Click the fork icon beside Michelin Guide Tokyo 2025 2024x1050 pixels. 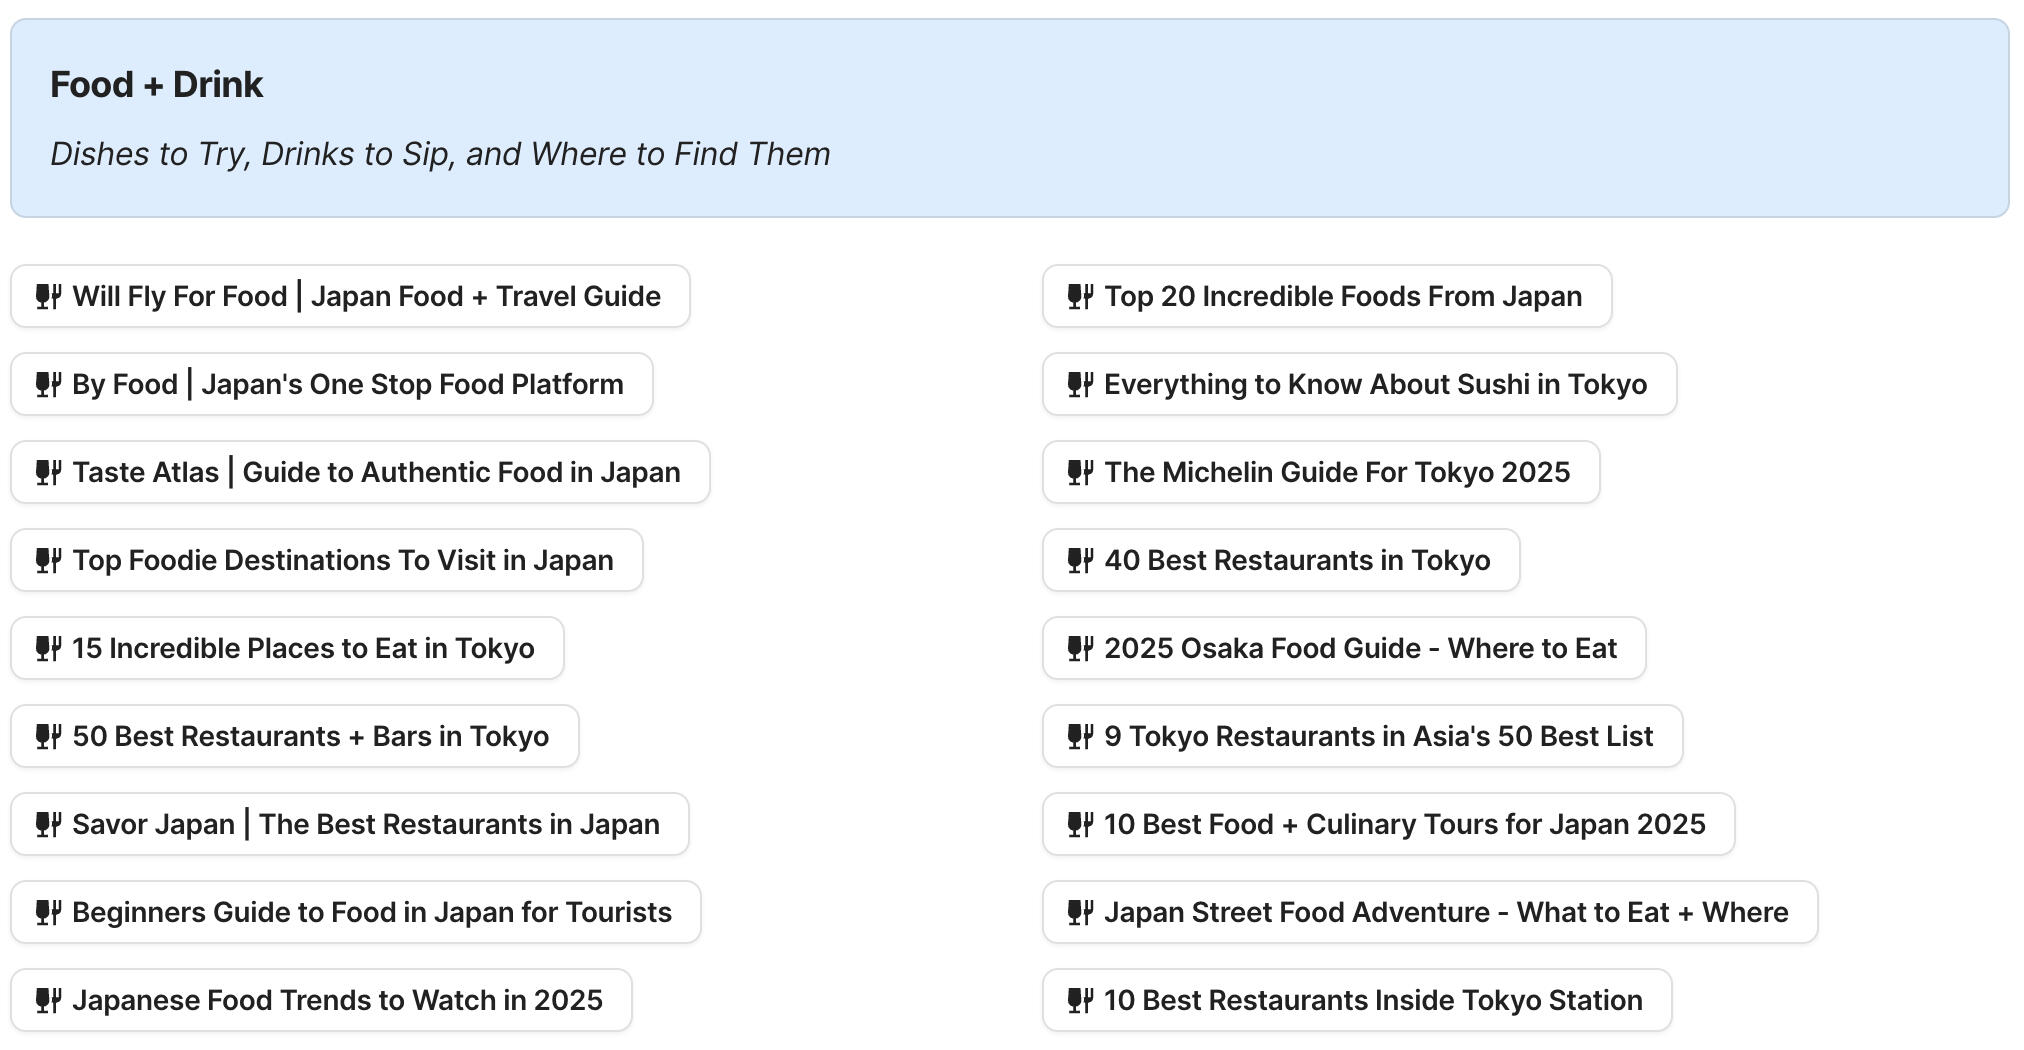pos(1080,472)
